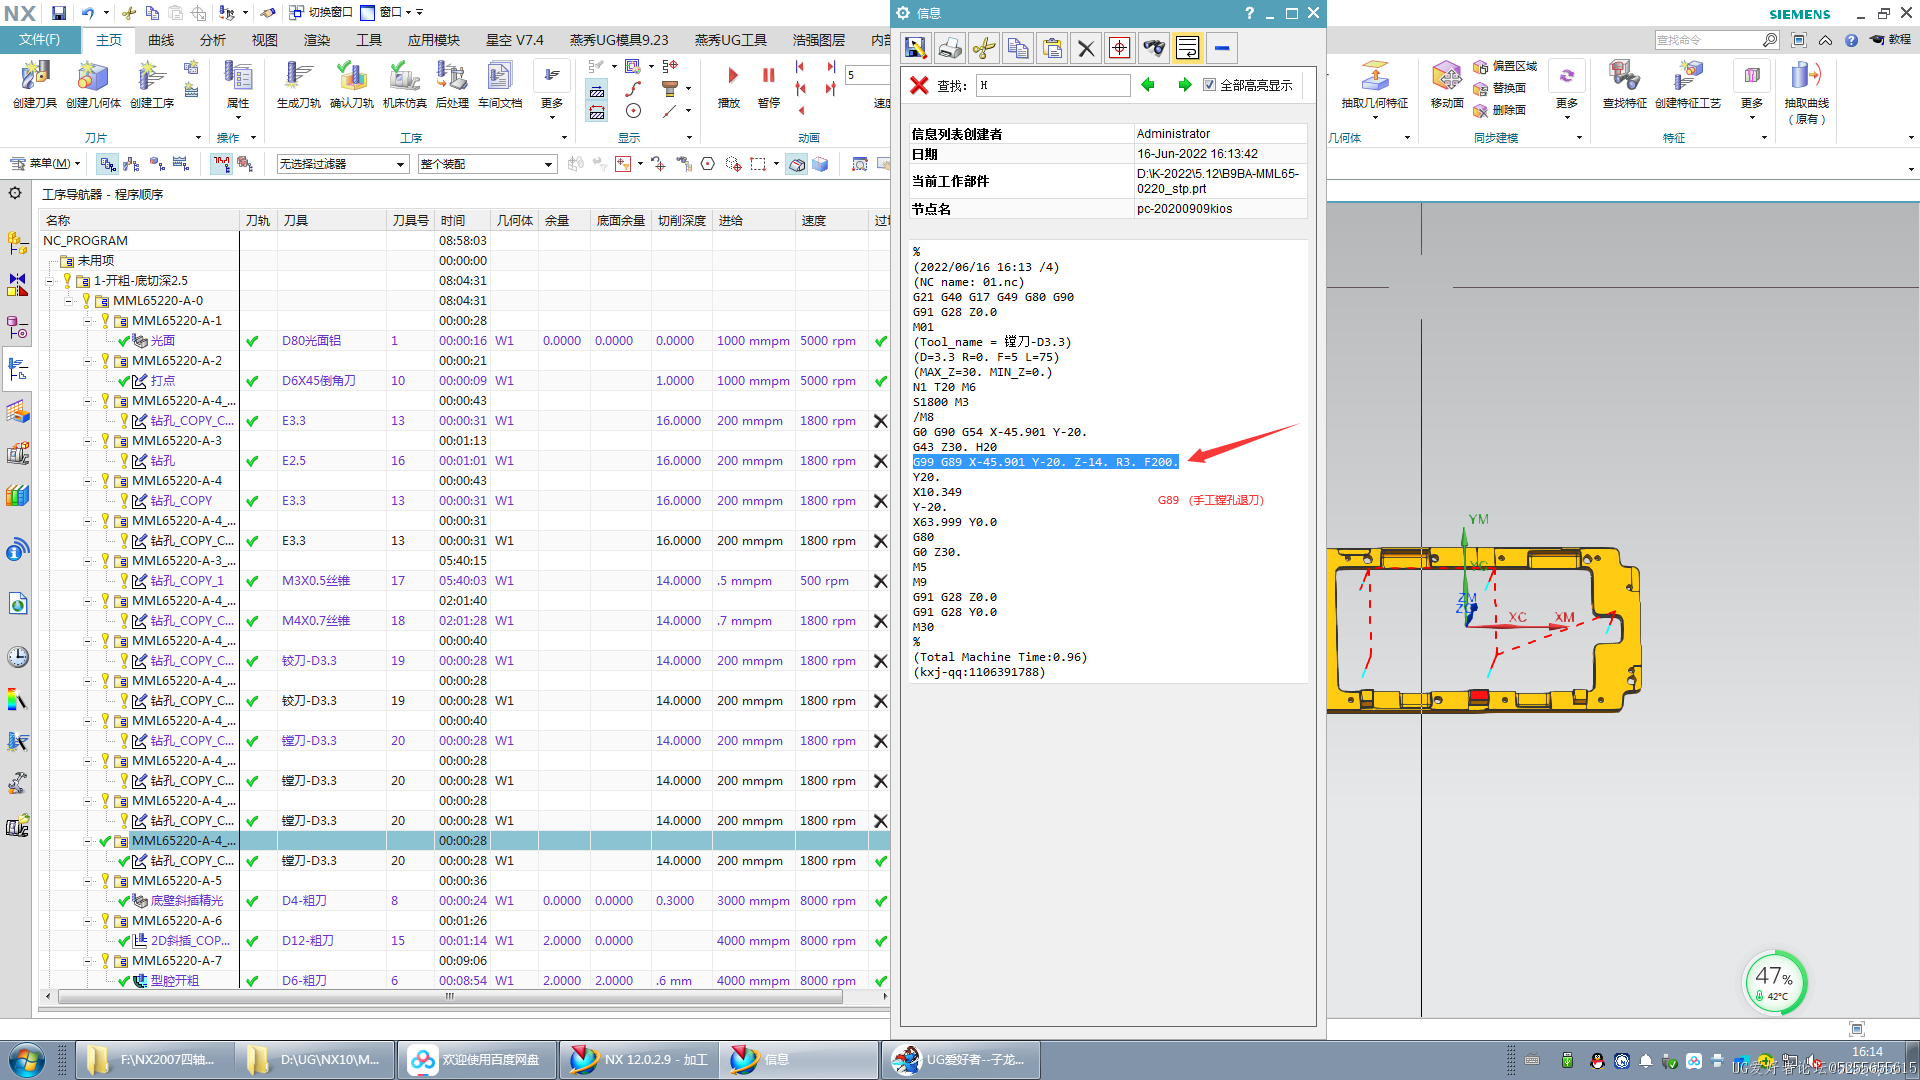Click the Verify Tool Path (确认刀轨) icon
1920x1080 pixels.
tap(352, 84)
